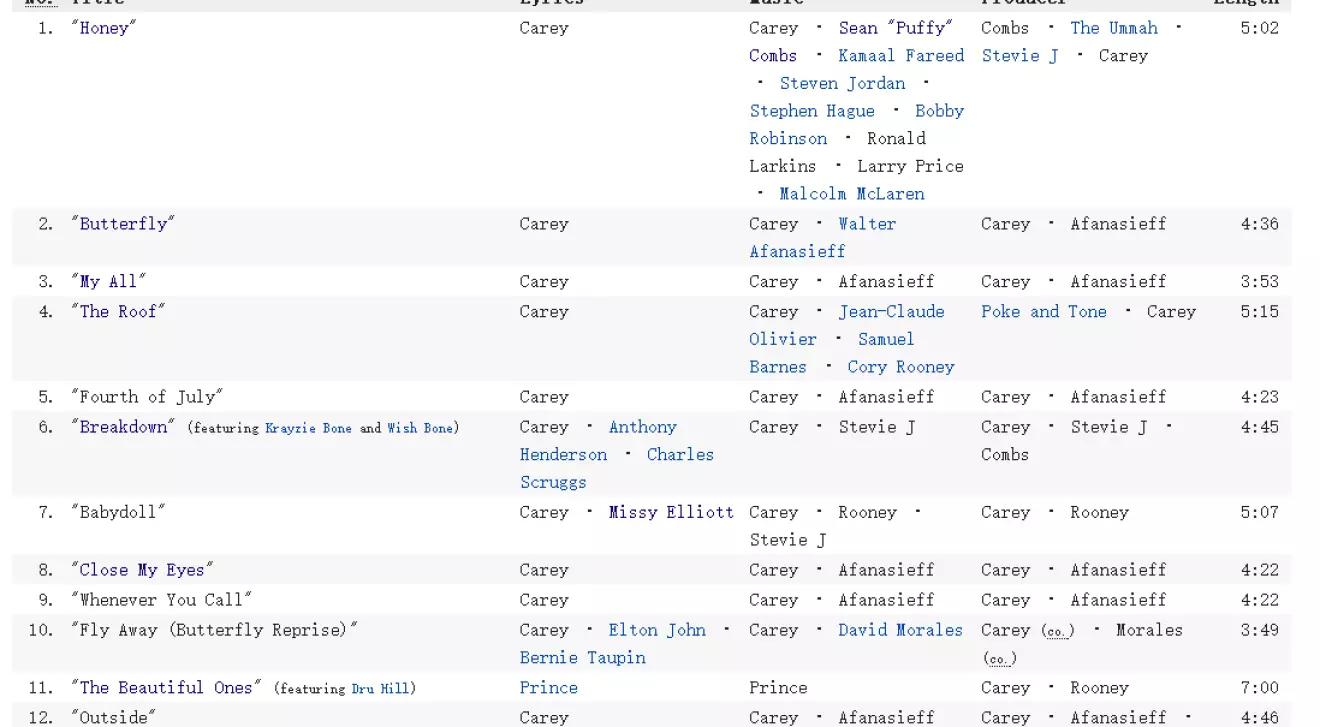Open "The Roof" song page
This screenshot has height=727, width=1320.
tap(118, 312)
